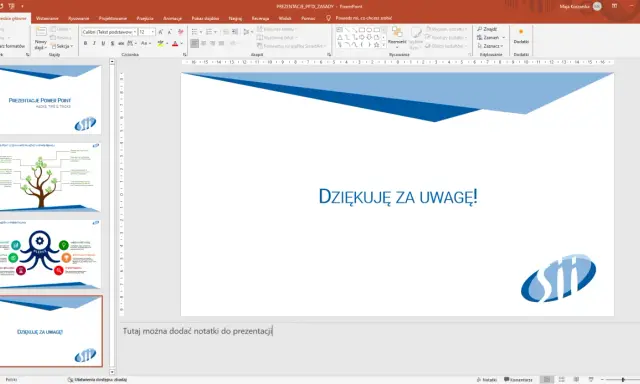640x384 pixels.
Task: Select the rectangle shape in the gallery
Action: [x=362, y=30]
